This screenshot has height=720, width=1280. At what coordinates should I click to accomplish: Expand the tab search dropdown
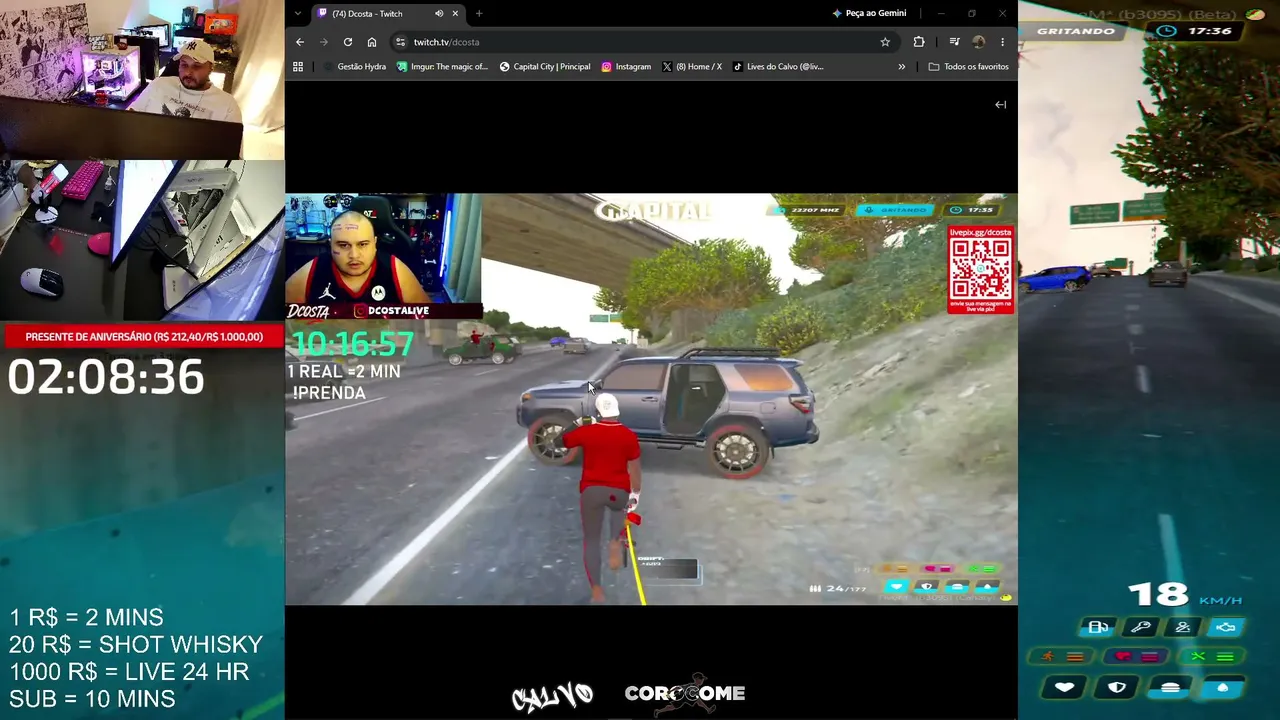coord(299,13)
